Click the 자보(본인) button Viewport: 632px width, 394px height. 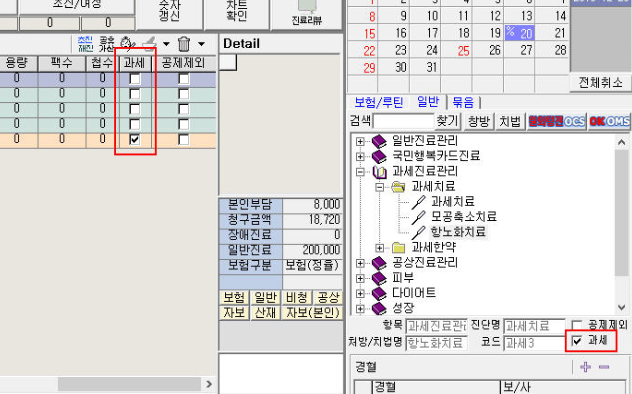pos(313,313)
